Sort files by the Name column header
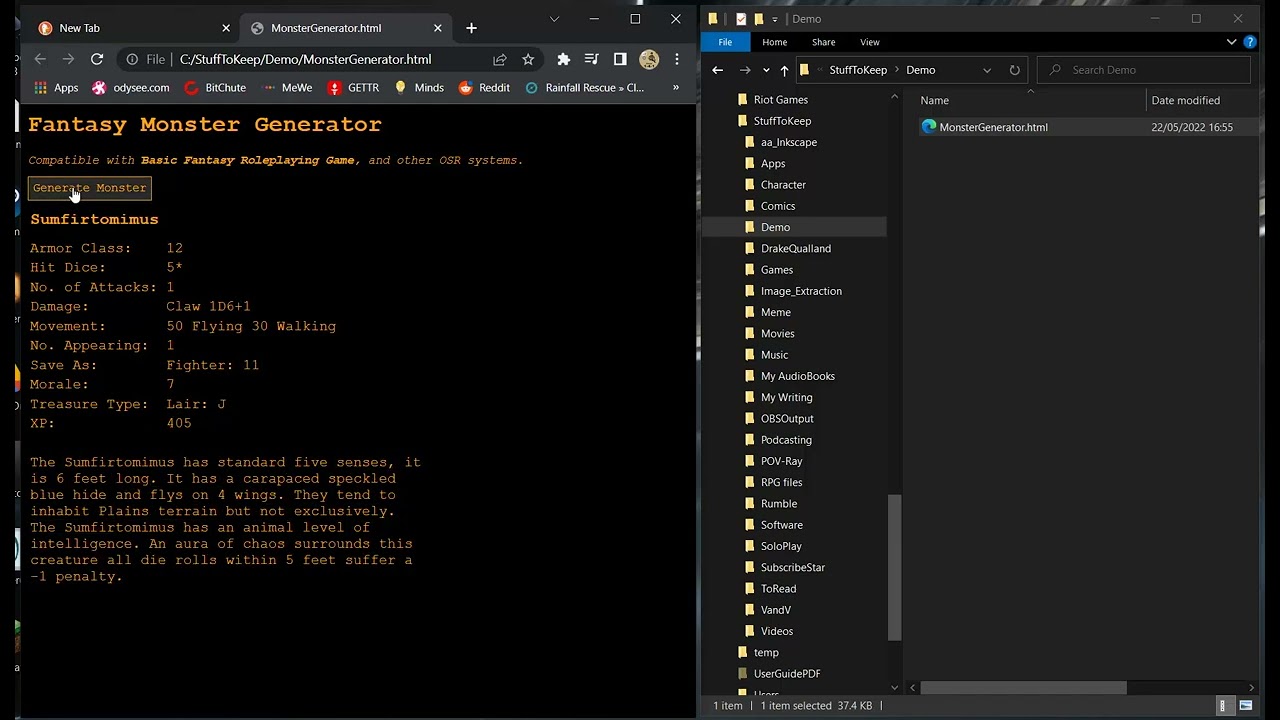The width and height of the screenshot is (1280, 720). [x=935, y=100]
